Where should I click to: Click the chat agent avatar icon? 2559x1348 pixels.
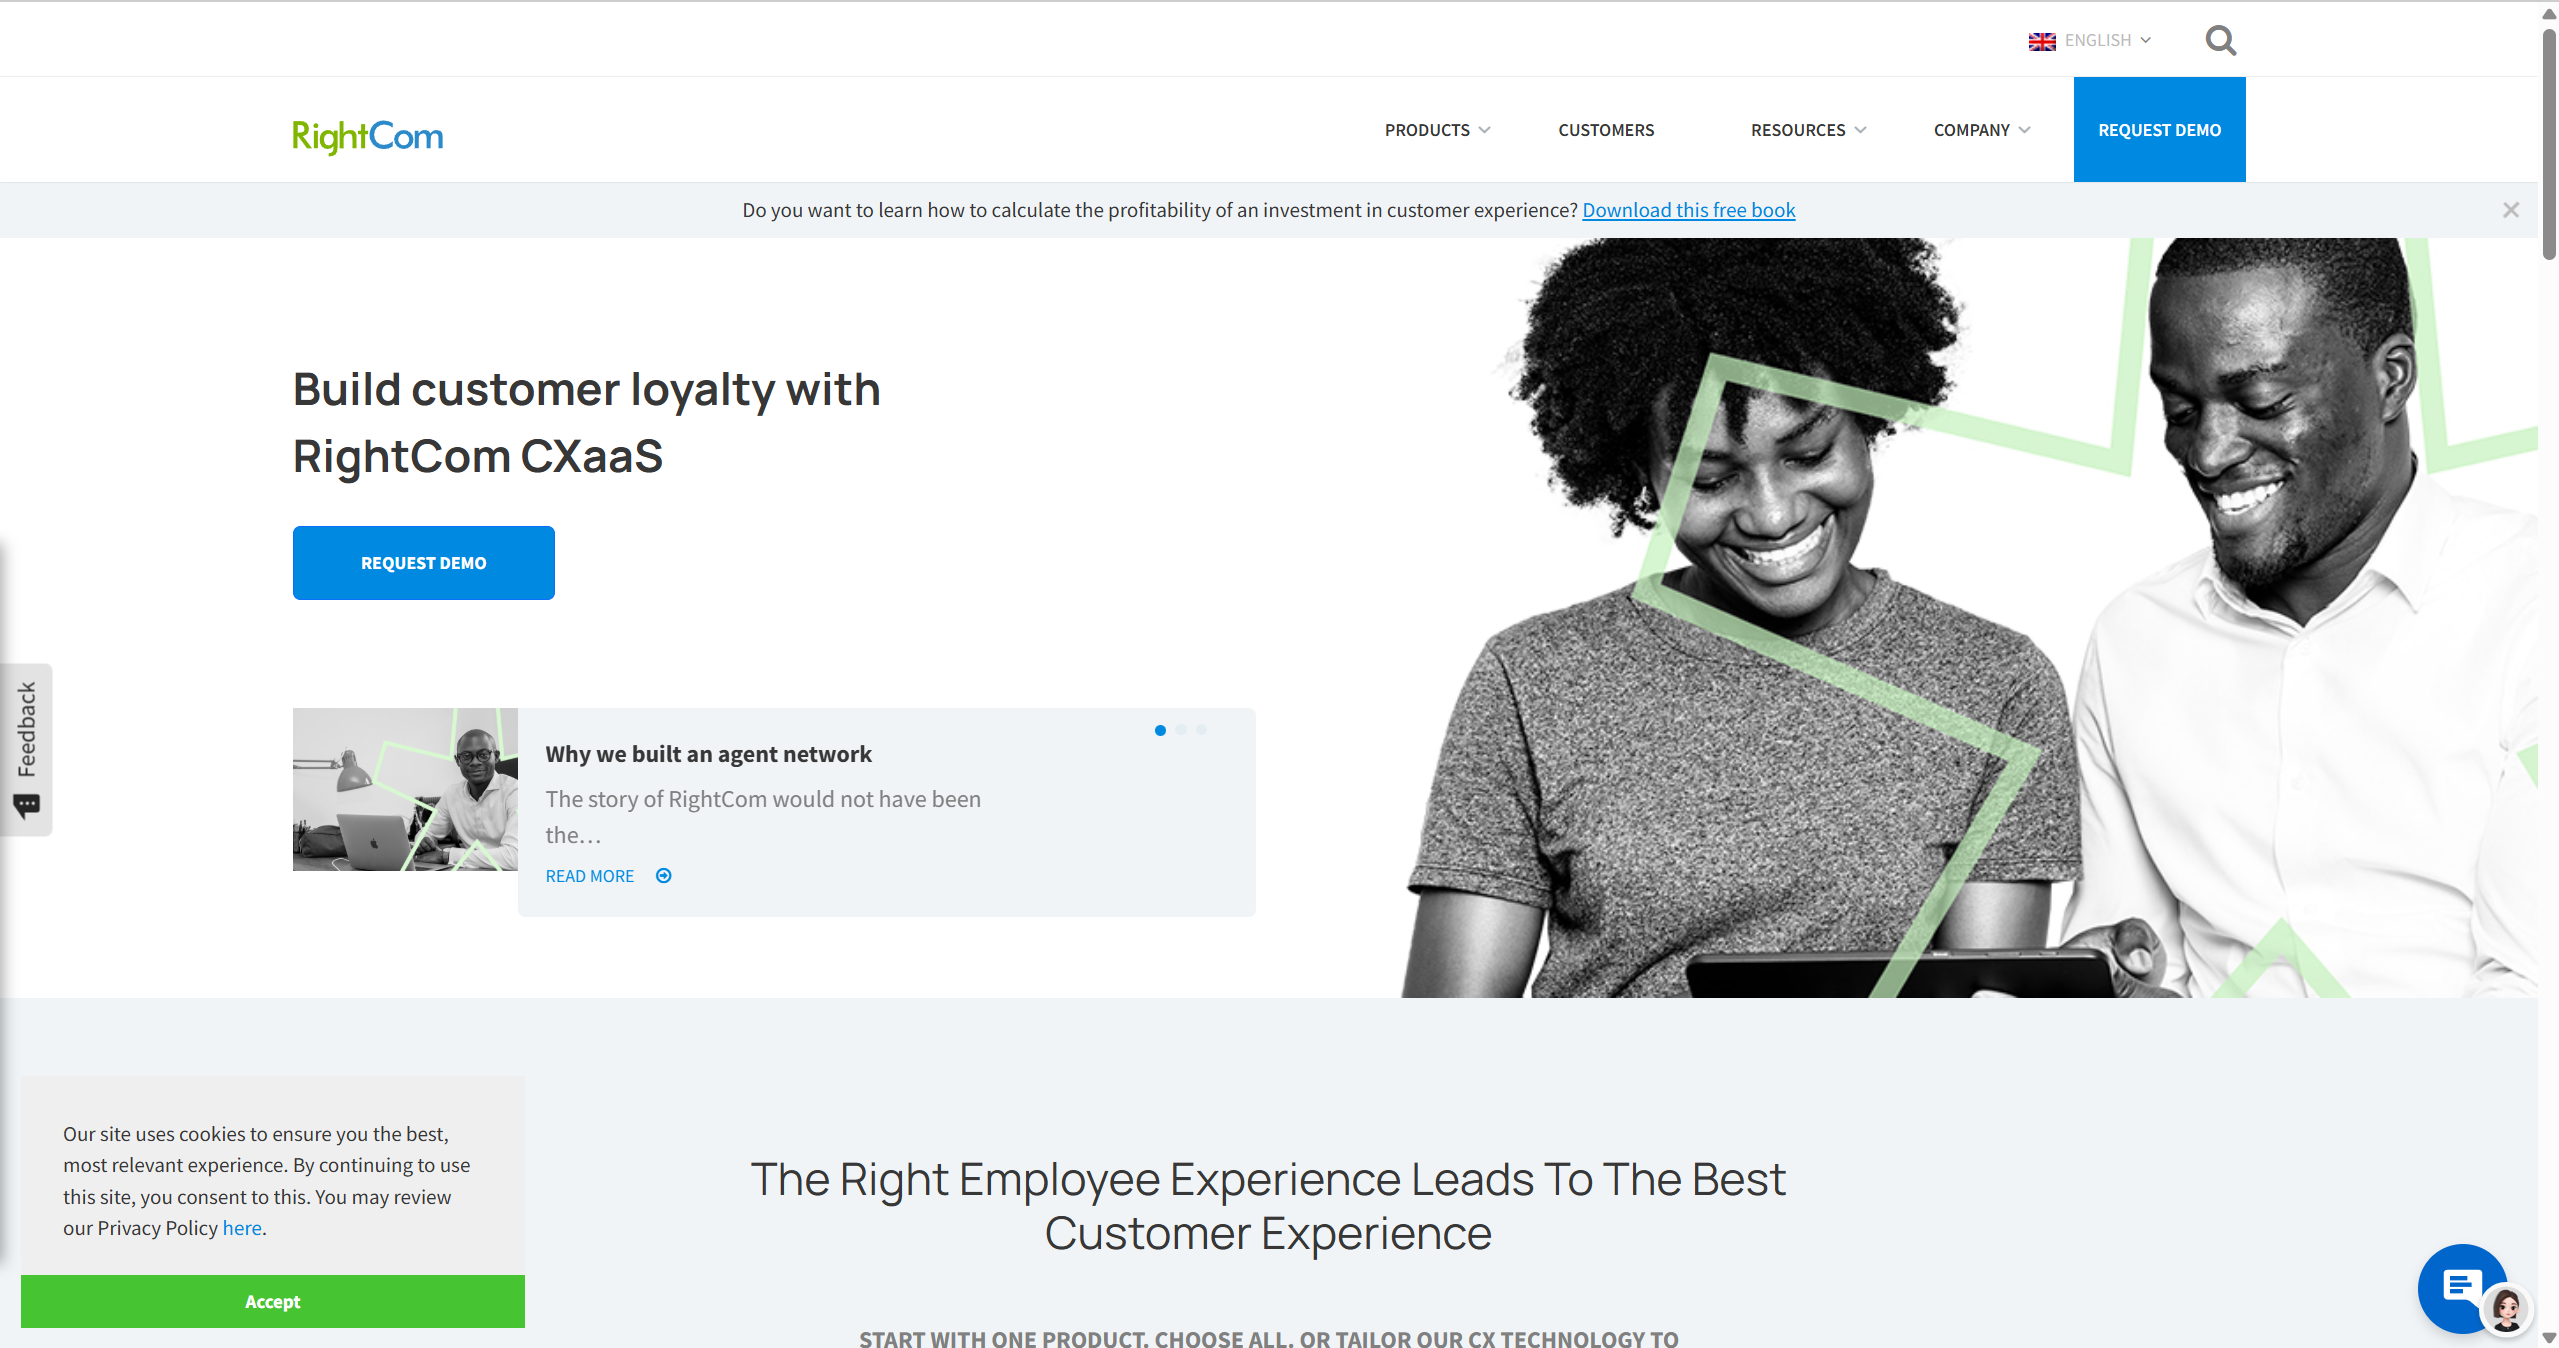pyautogui.click(x=2506, y=1308)
